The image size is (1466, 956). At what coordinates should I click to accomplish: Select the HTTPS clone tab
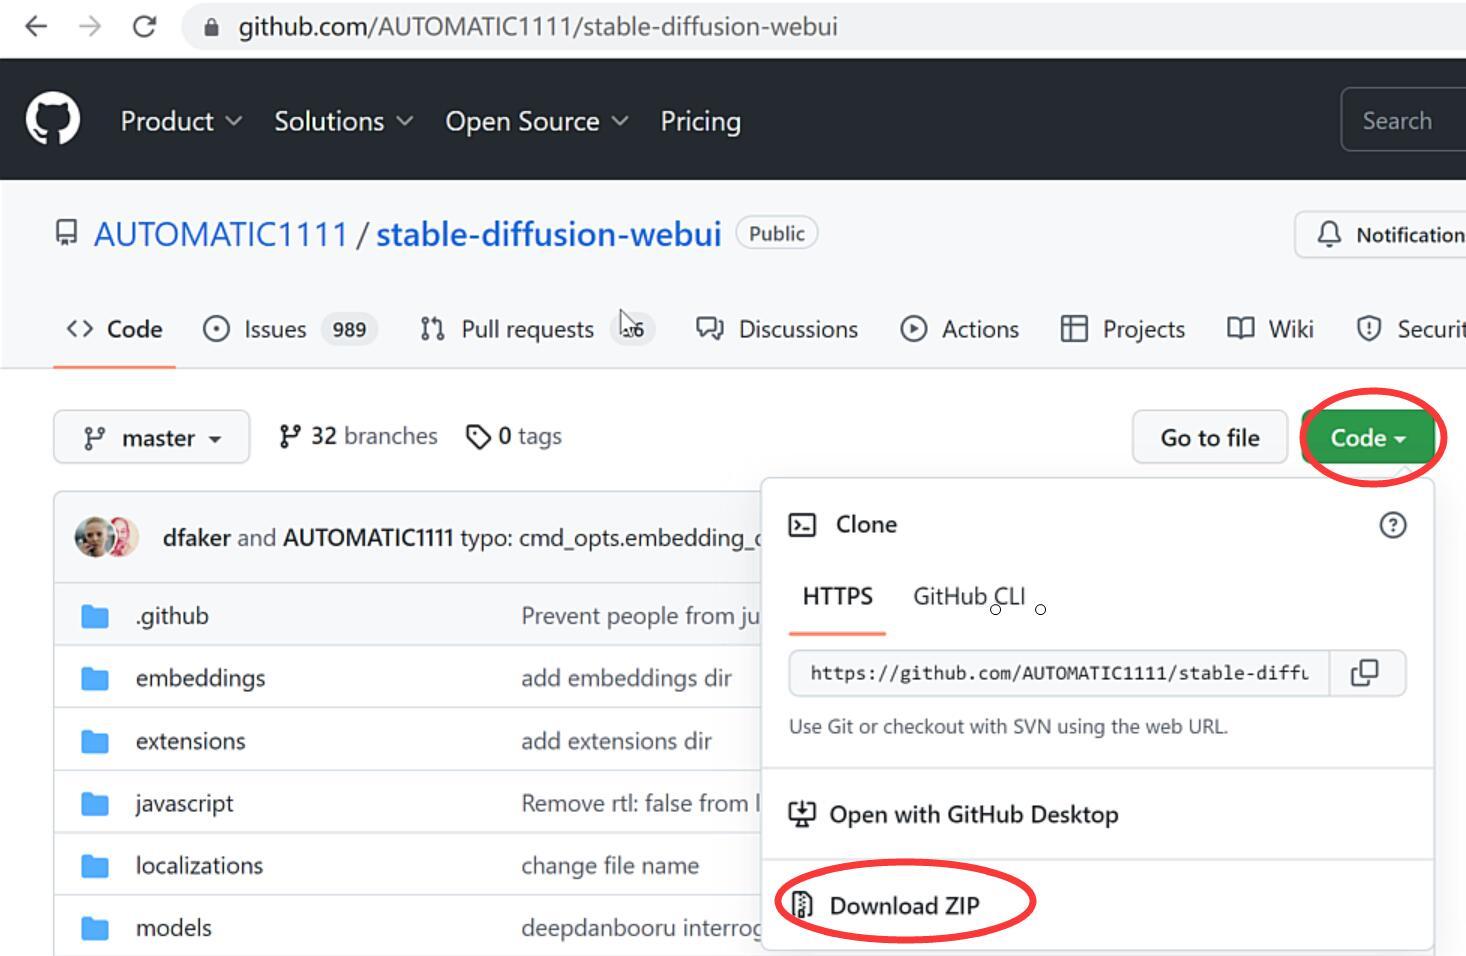click(x=837, y=596)
